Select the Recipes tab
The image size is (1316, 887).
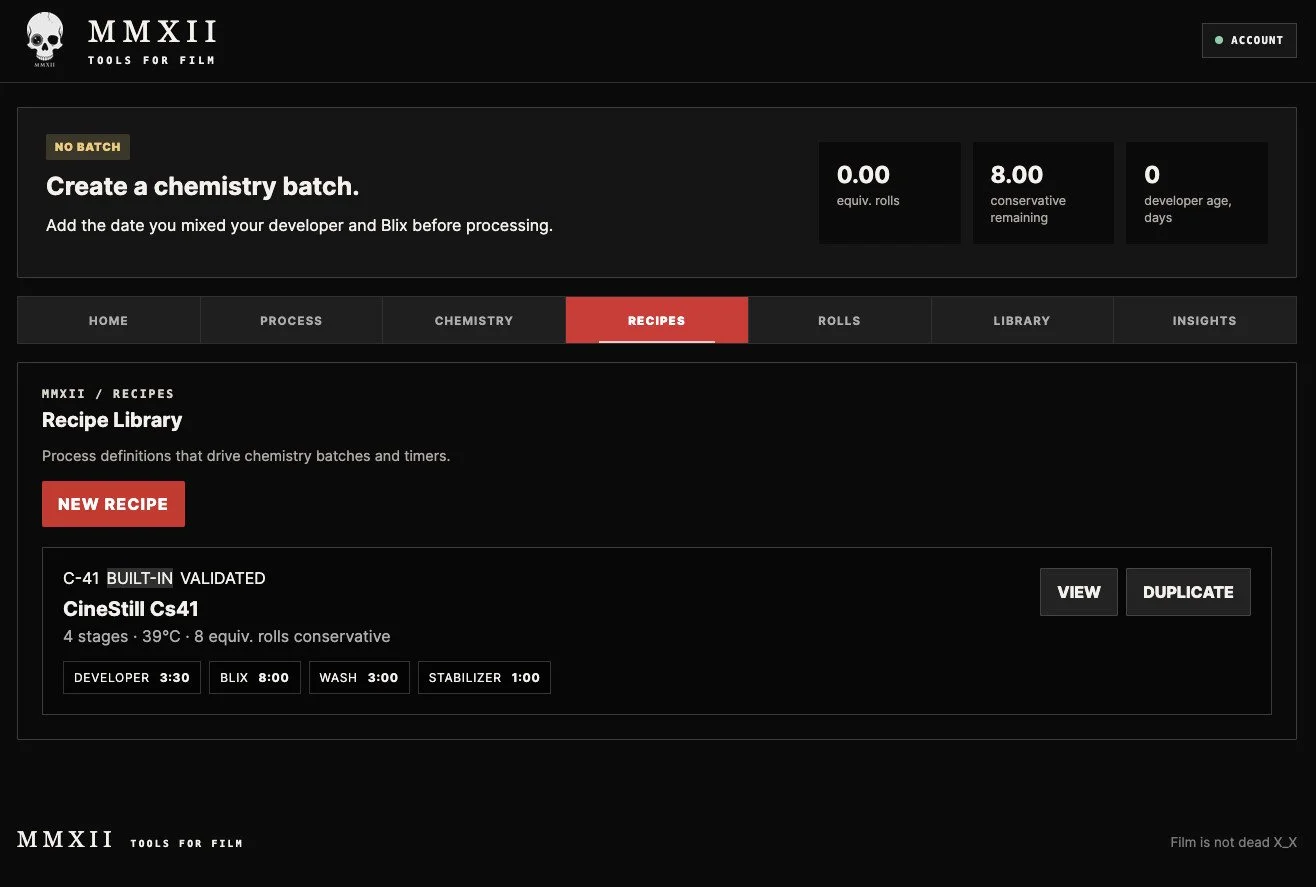[x=657, y=320]
